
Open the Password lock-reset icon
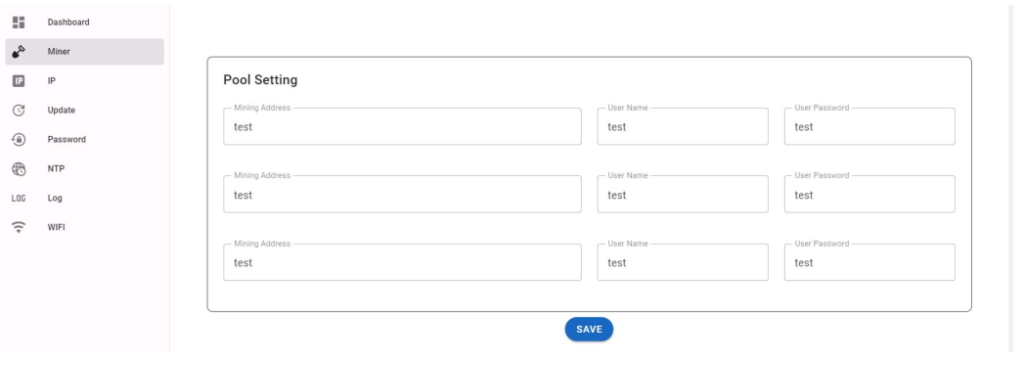[18, 139]
